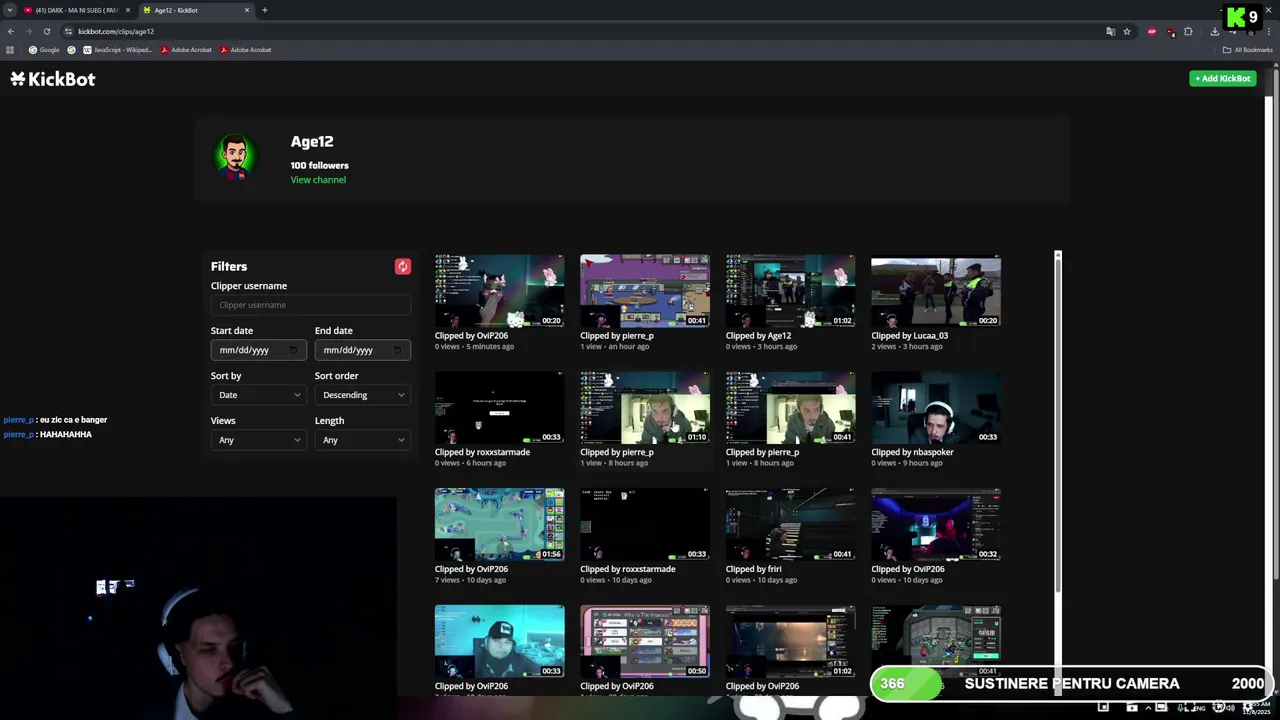Open OviP206 clip with 01:56 length
The height and width of the screenshot is (720, 1280).
pyautogui.click(x=499, y=524)
